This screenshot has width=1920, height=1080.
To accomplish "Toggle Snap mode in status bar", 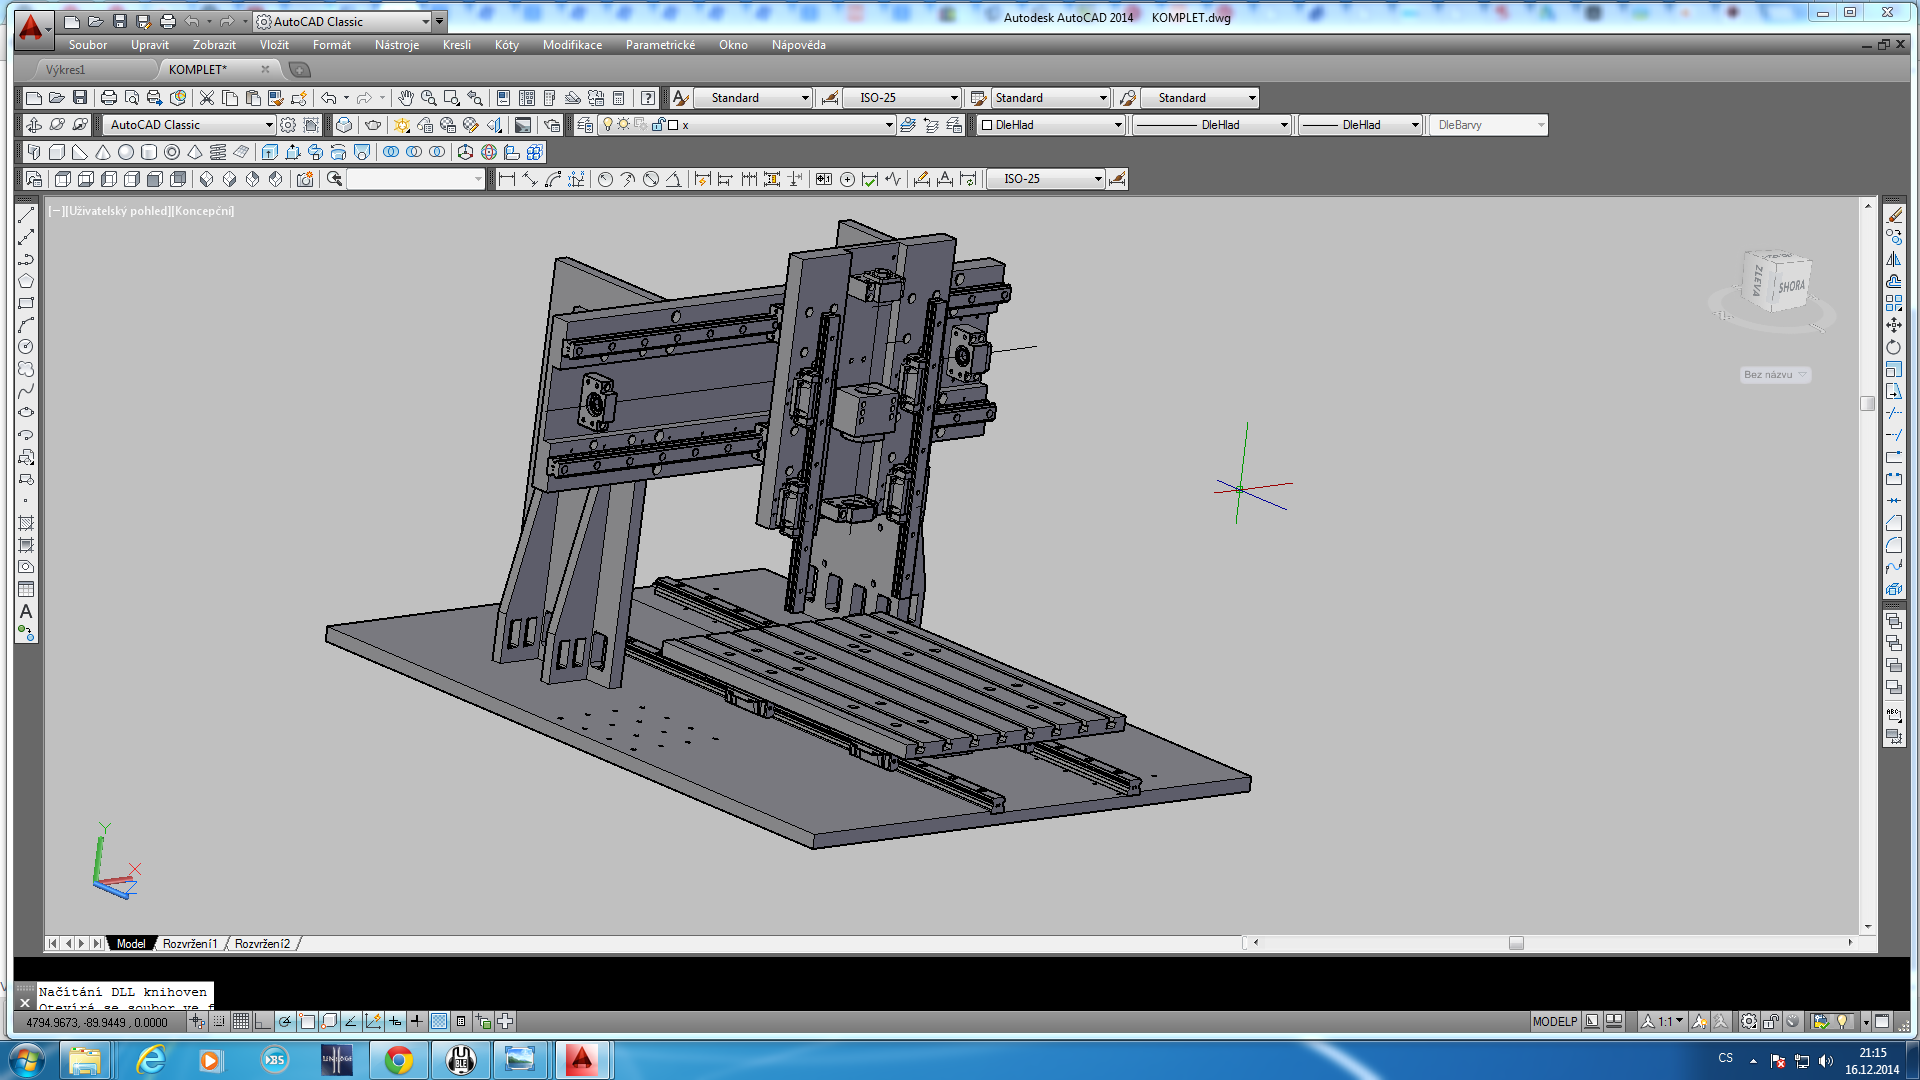I will pos(219,1021).
